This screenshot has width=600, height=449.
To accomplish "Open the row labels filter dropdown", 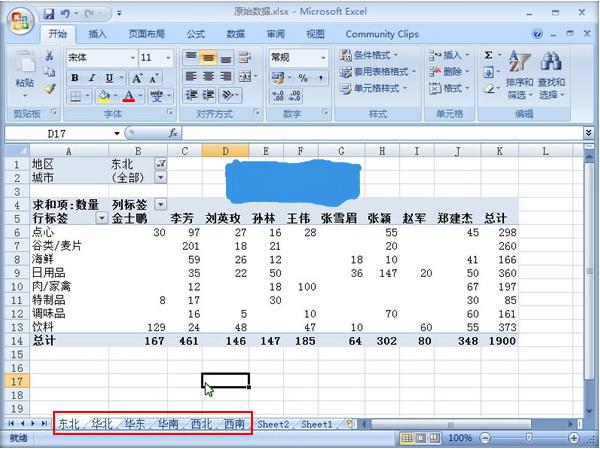I will (101, 218).
